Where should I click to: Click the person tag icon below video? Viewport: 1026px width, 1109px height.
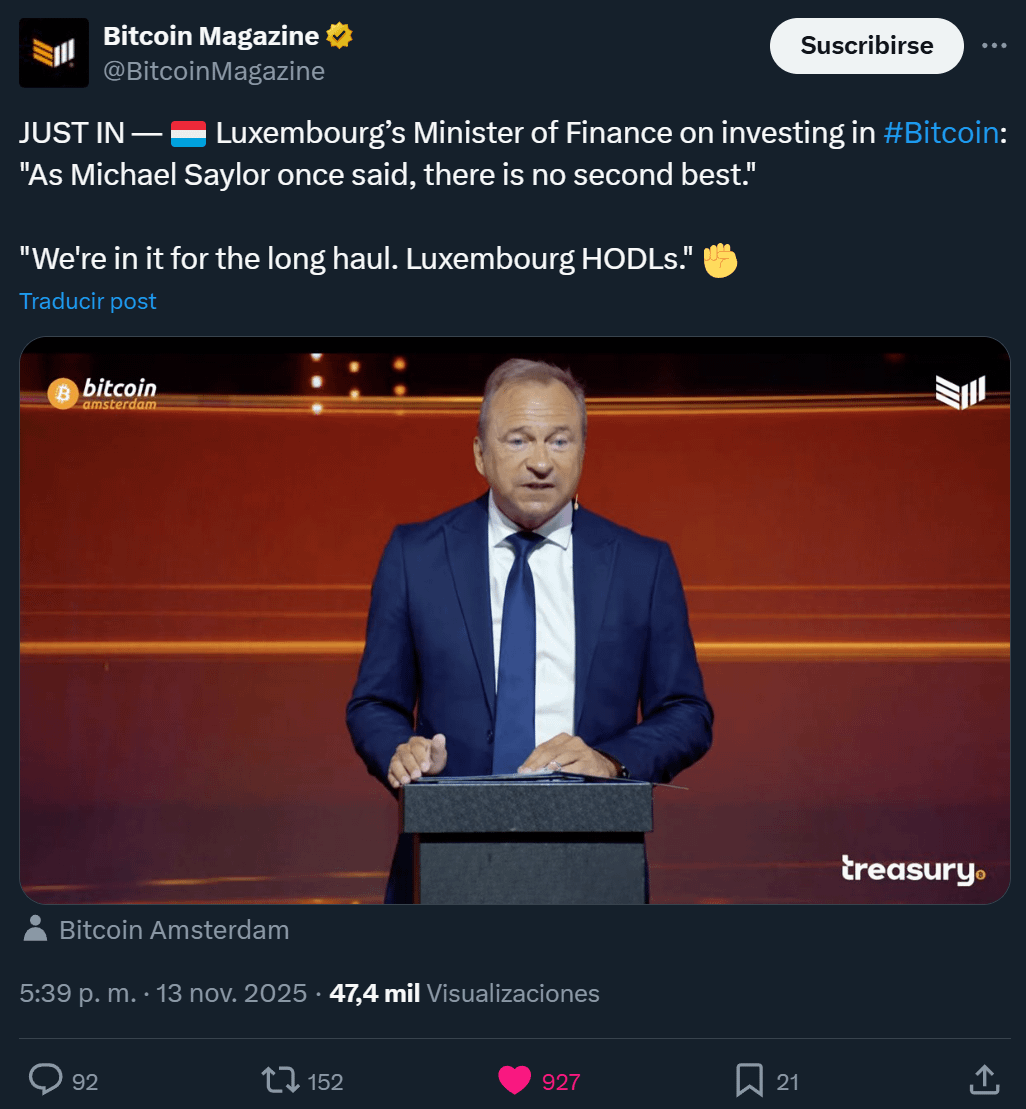tap(35, 929)
